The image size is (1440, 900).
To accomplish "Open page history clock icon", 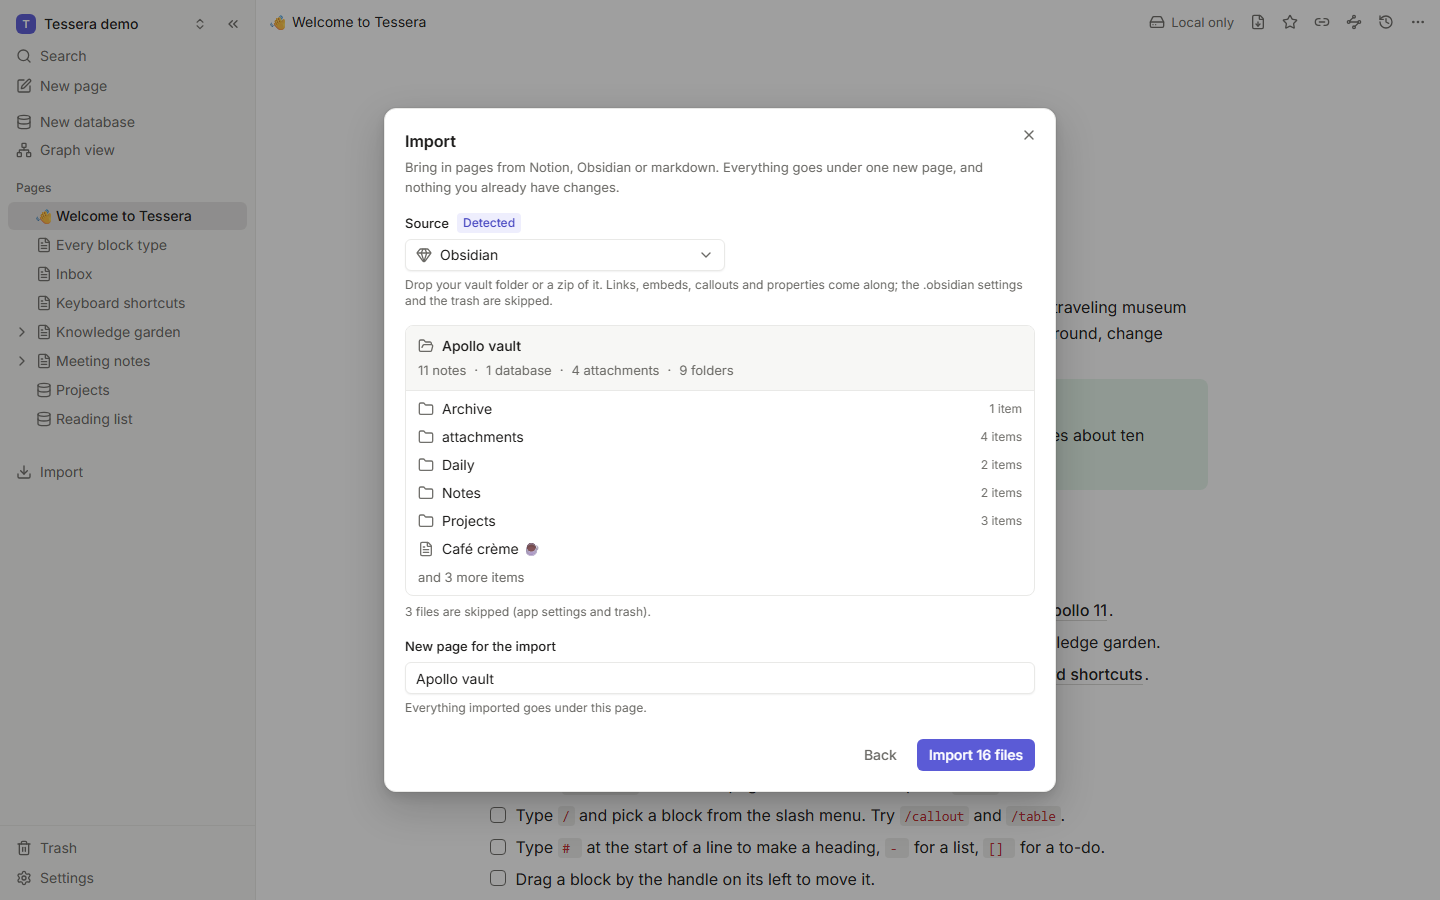I will [x=1386, y=22].
